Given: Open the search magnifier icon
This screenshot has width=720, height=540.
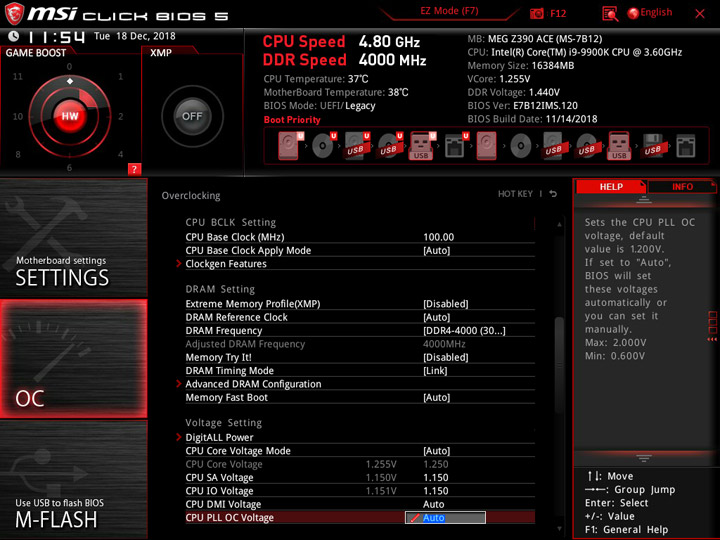Looking at the screenshot, I should [x=610, y=14].
